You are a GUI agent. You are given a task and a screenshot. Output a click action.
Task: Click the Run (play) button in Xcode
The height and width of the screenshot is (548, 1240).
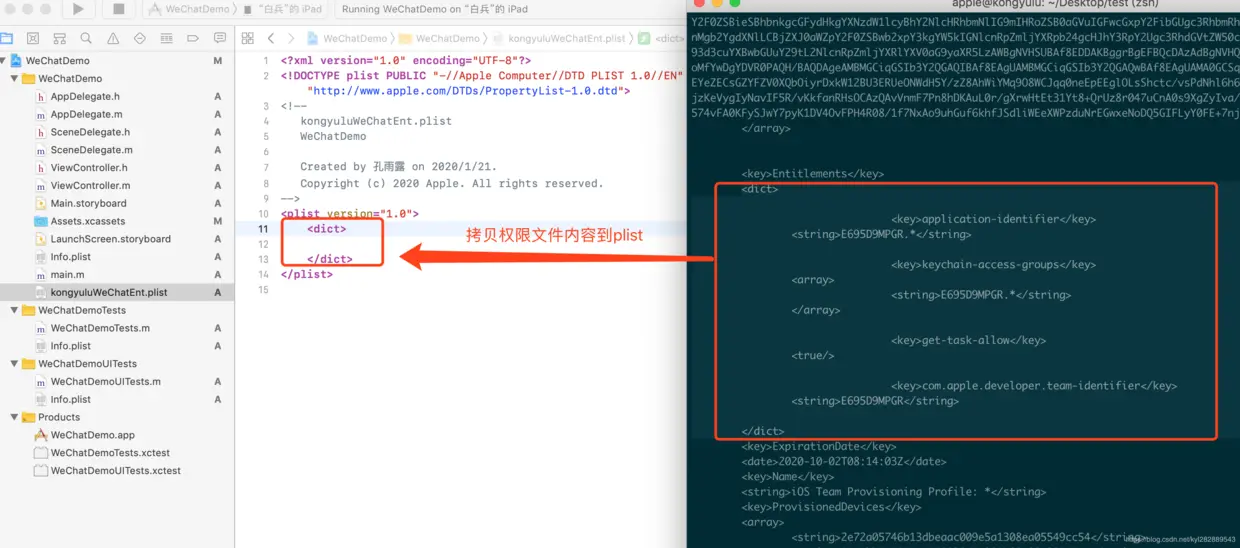pos(78,9)
